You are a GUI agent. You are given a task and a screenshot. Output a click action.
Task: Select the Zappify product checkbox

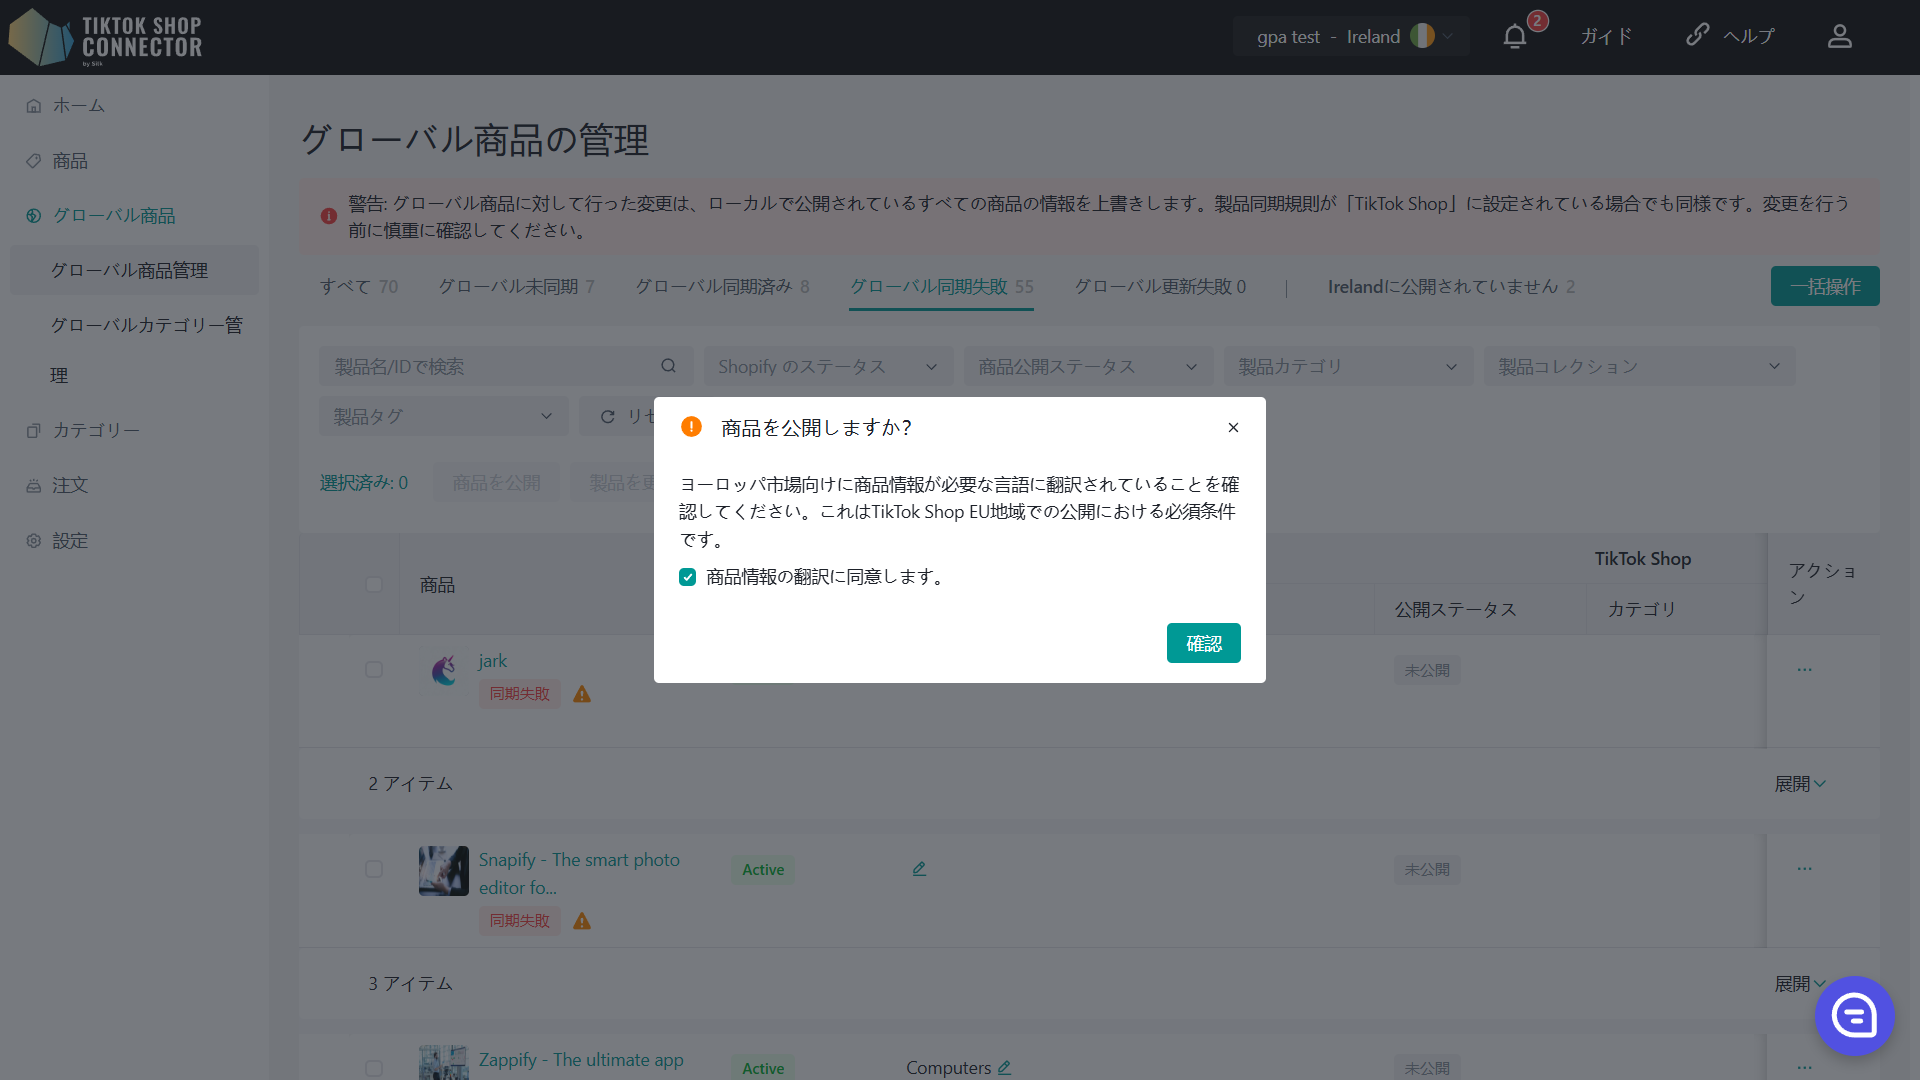click(x=374, y=1068)
